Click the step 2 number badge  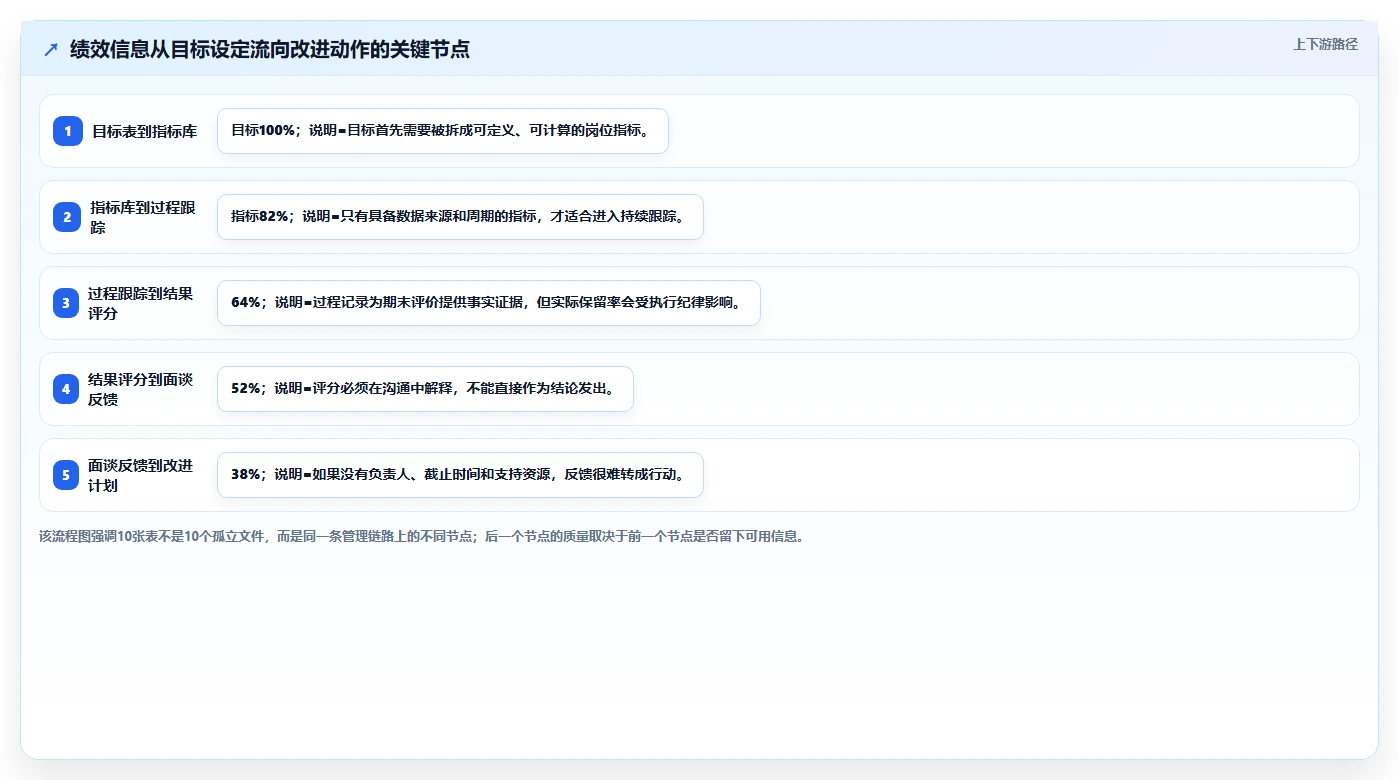click(x=67, y=217)
